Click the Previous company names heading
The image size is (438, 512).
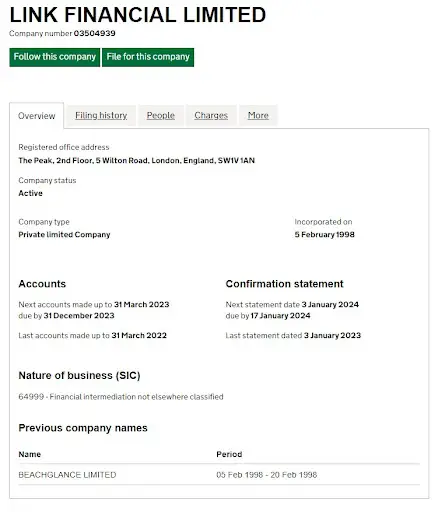(x=83, y=428)
